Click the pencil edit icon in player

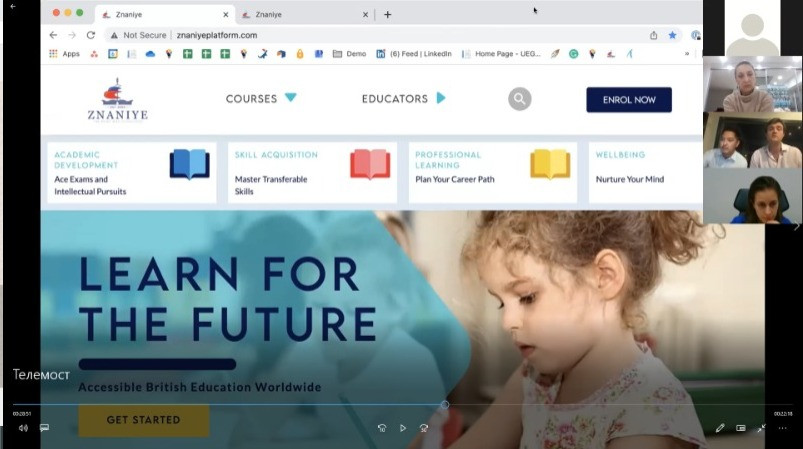720,428
